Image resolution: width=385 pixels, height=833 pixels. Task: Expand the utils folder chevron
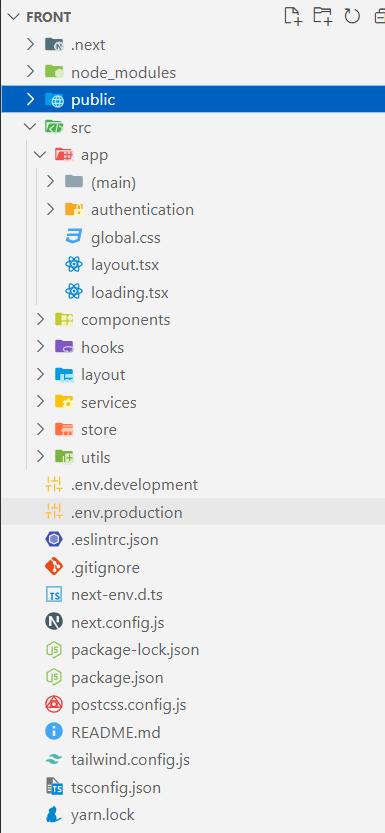pos(40,457)
